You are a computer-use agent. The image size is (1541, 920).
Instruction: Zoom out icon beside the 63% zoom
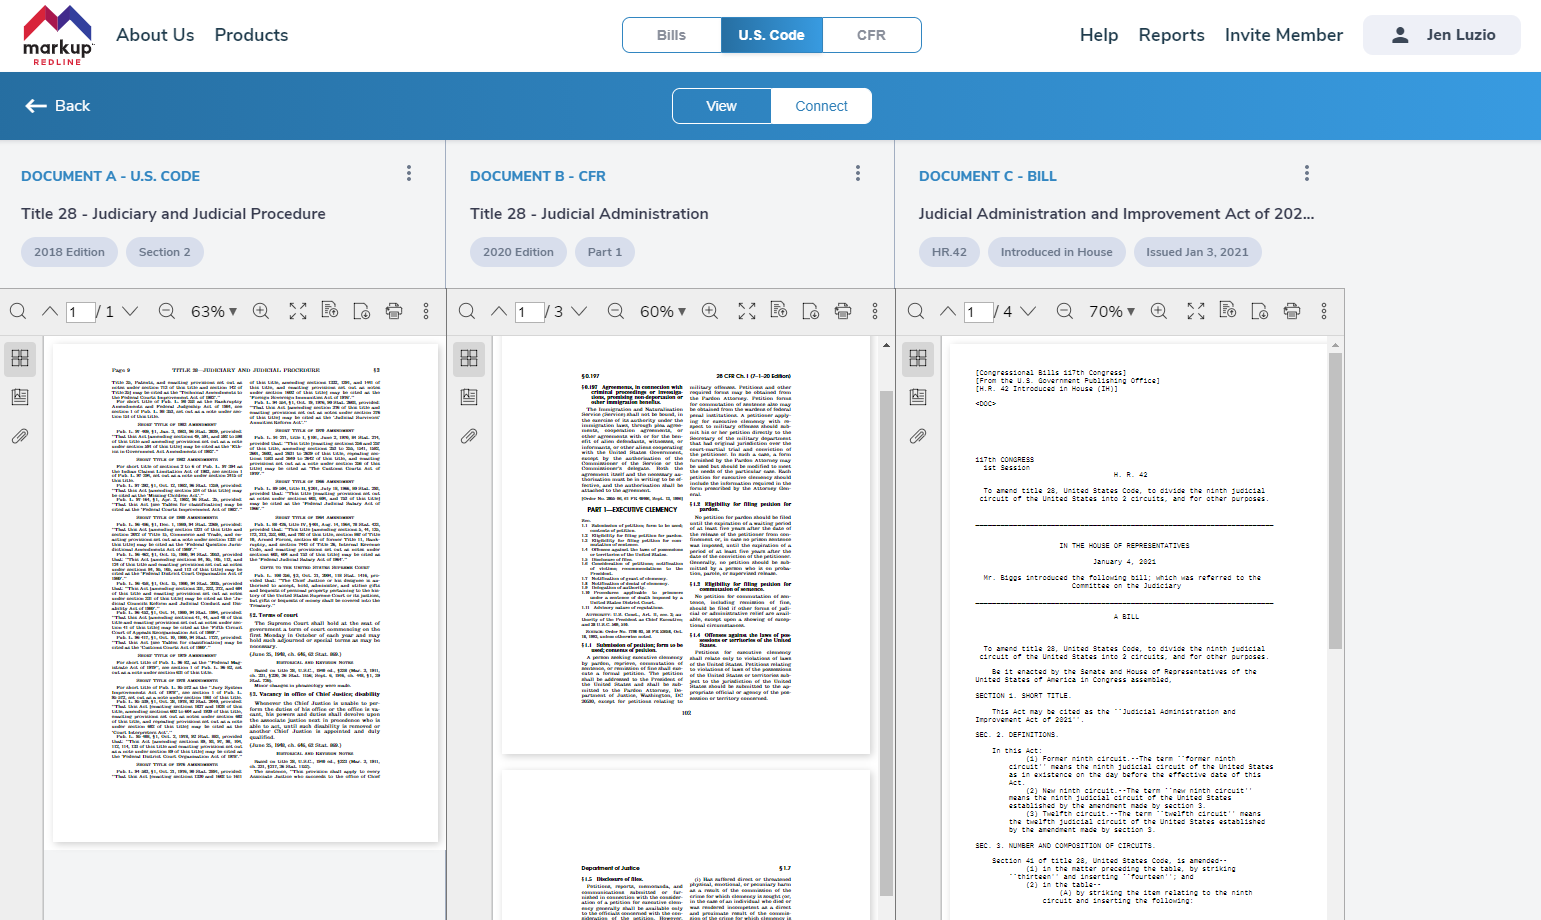(x=166, y=311)
